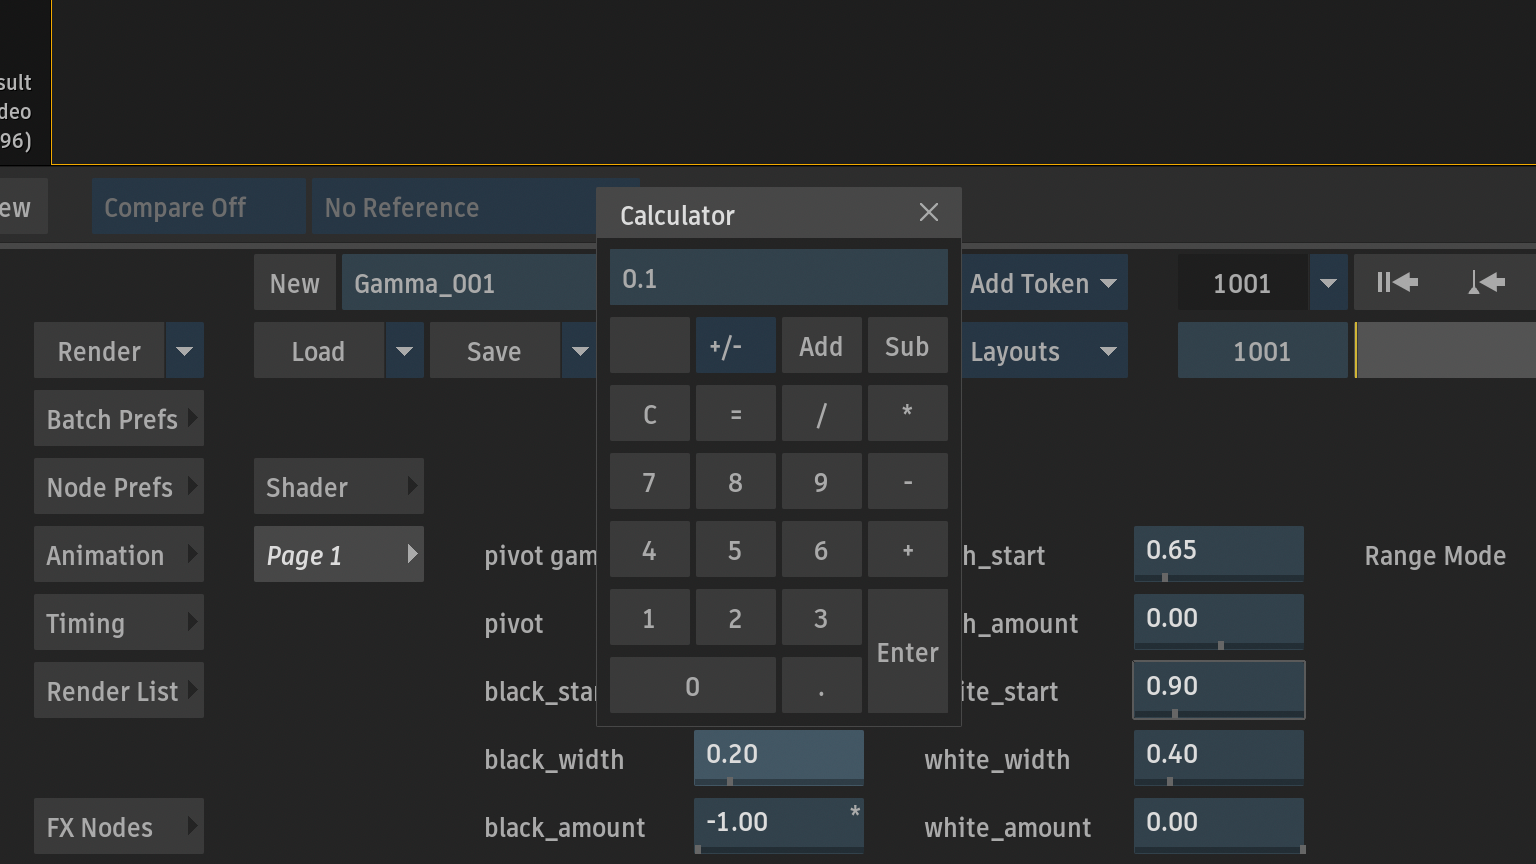Click the black_amount value field -1.00
The height and width of the screenshot is (864, 1536).
(779, 825)
